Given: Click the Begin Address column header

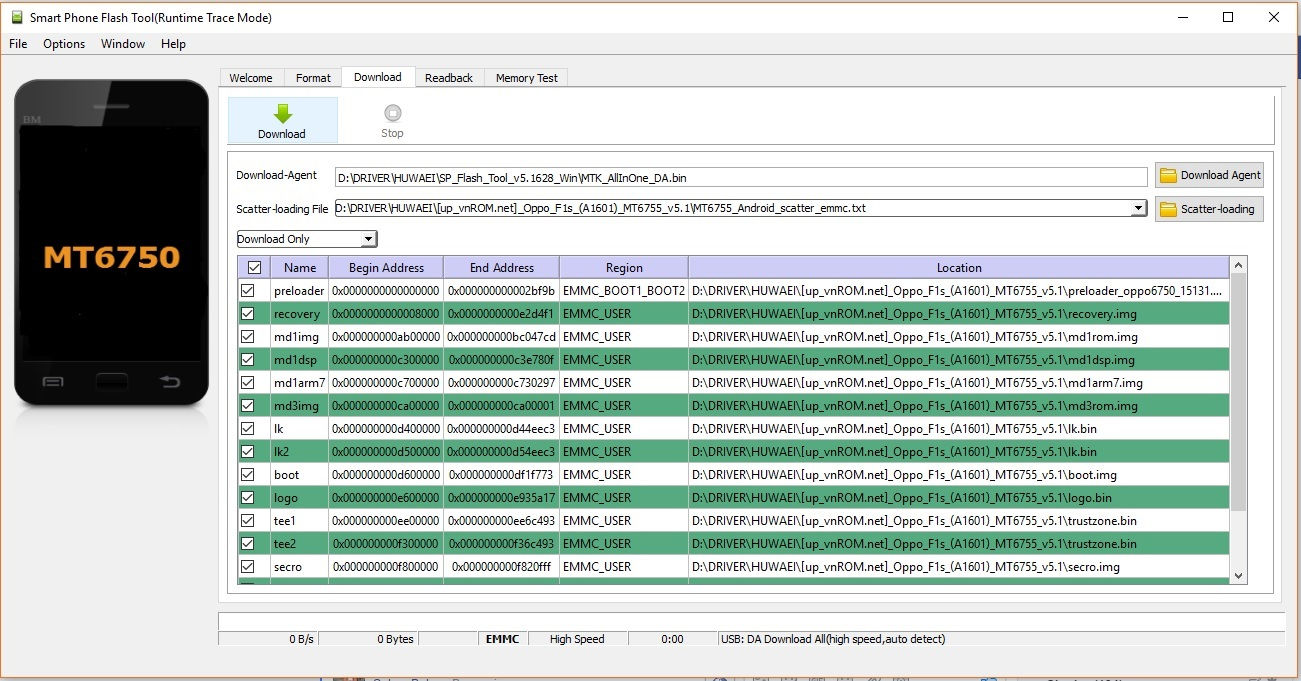Looking at the screenshot, I should point(386,267).
